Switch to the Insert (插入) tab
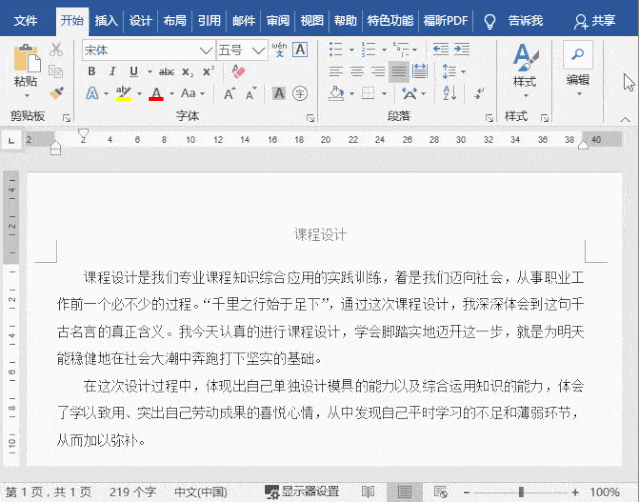The image size is (639, 502). click(x=106, y=20)
